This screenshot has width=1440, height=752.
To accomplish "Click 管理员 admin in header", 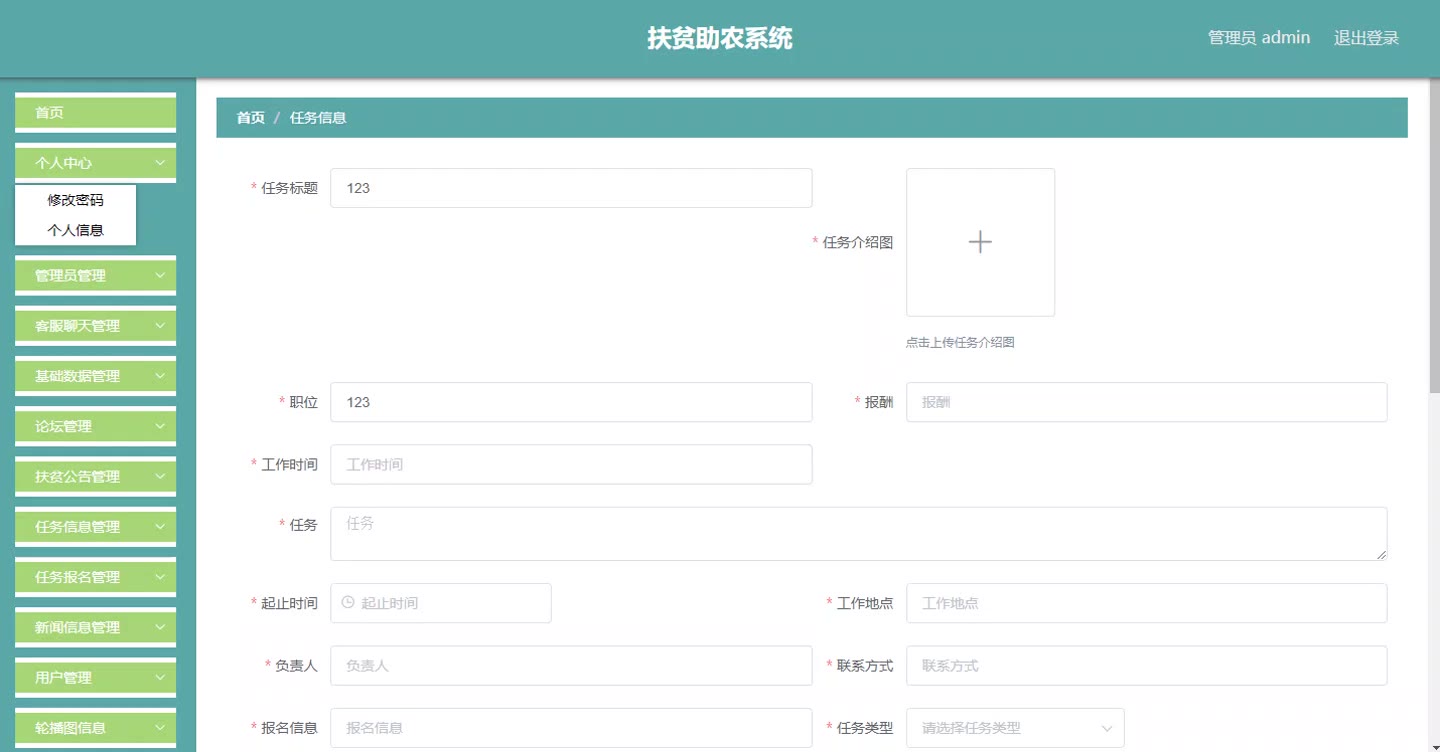I will (x=1259, y=38).
